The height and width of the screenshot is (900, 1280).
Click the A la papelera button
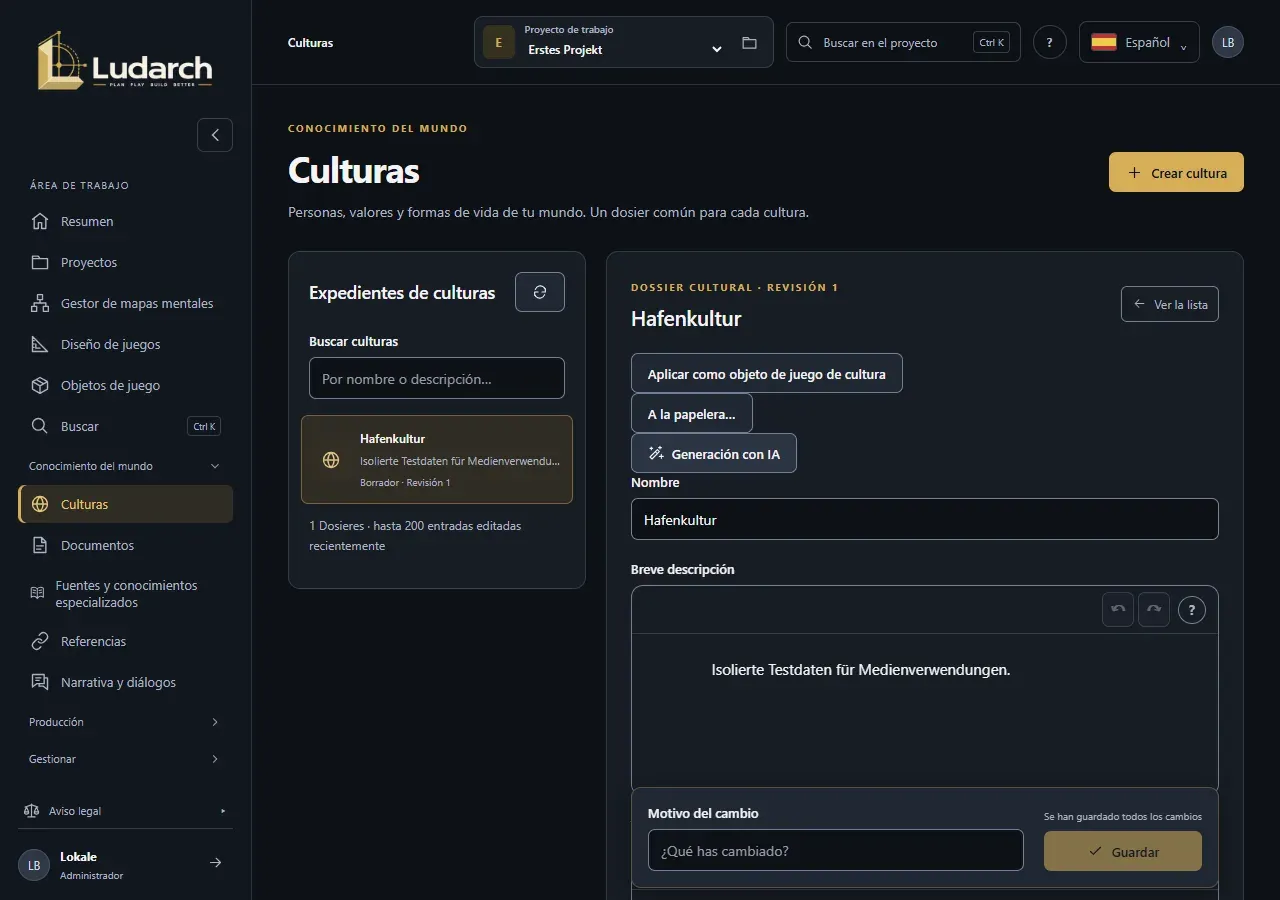pyautogui.click(x=692, y=413)
